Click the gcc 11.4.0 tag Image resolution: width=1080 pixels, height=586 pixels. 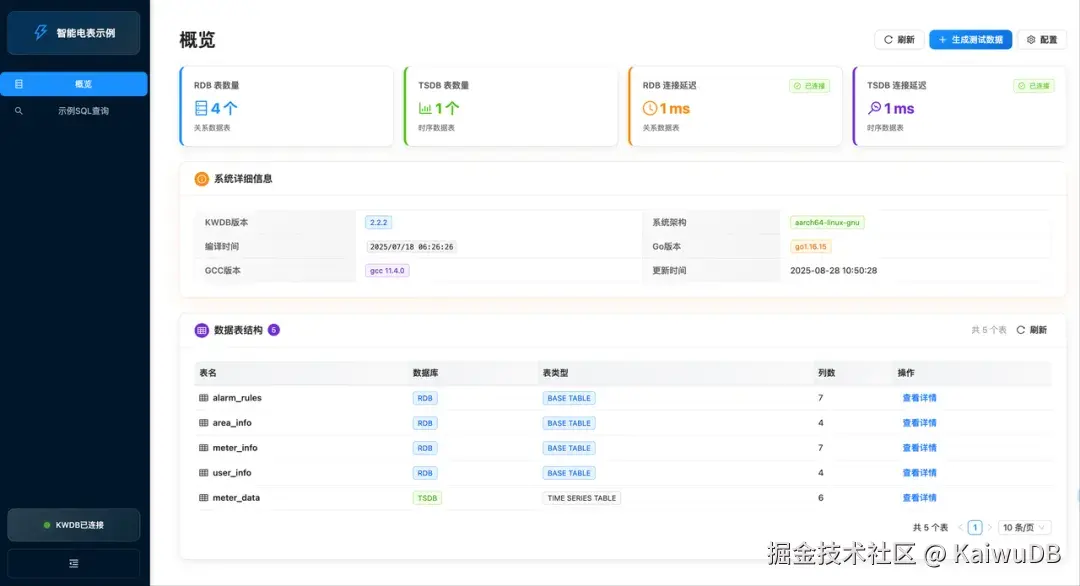(387, 271)
